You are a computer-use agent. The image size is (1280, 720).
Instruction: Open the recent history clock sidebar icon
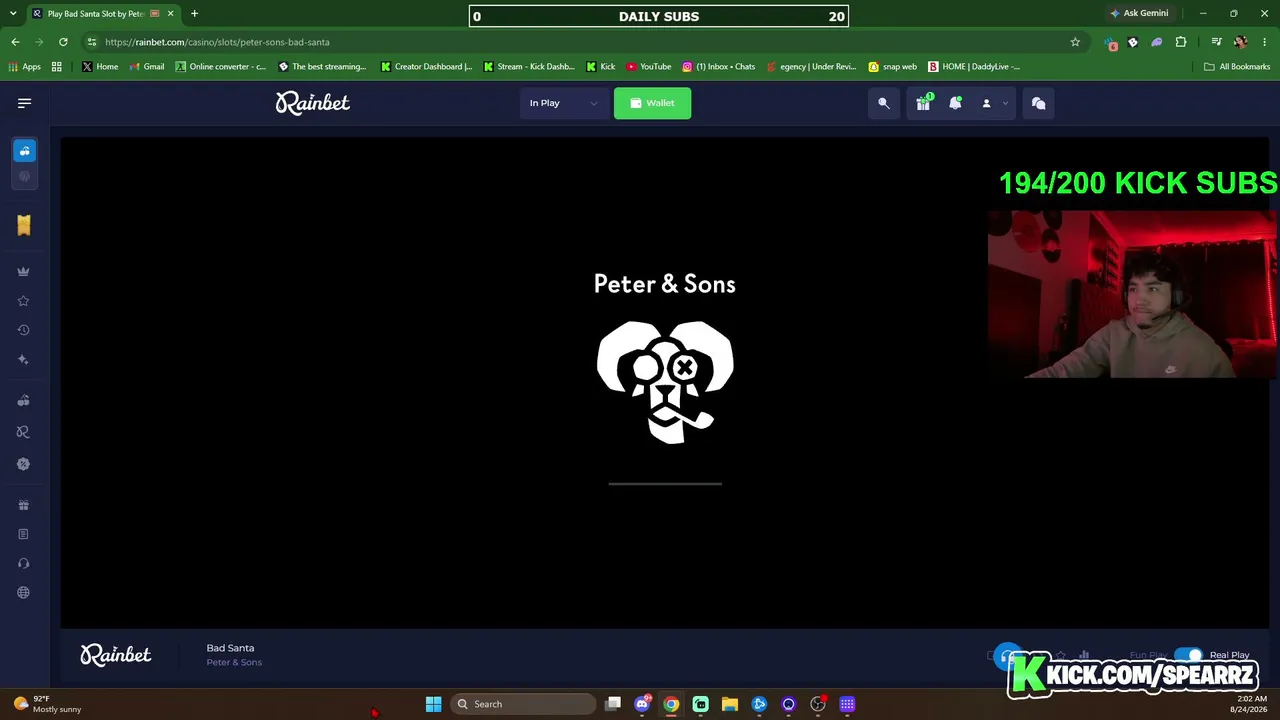(24, 330)
